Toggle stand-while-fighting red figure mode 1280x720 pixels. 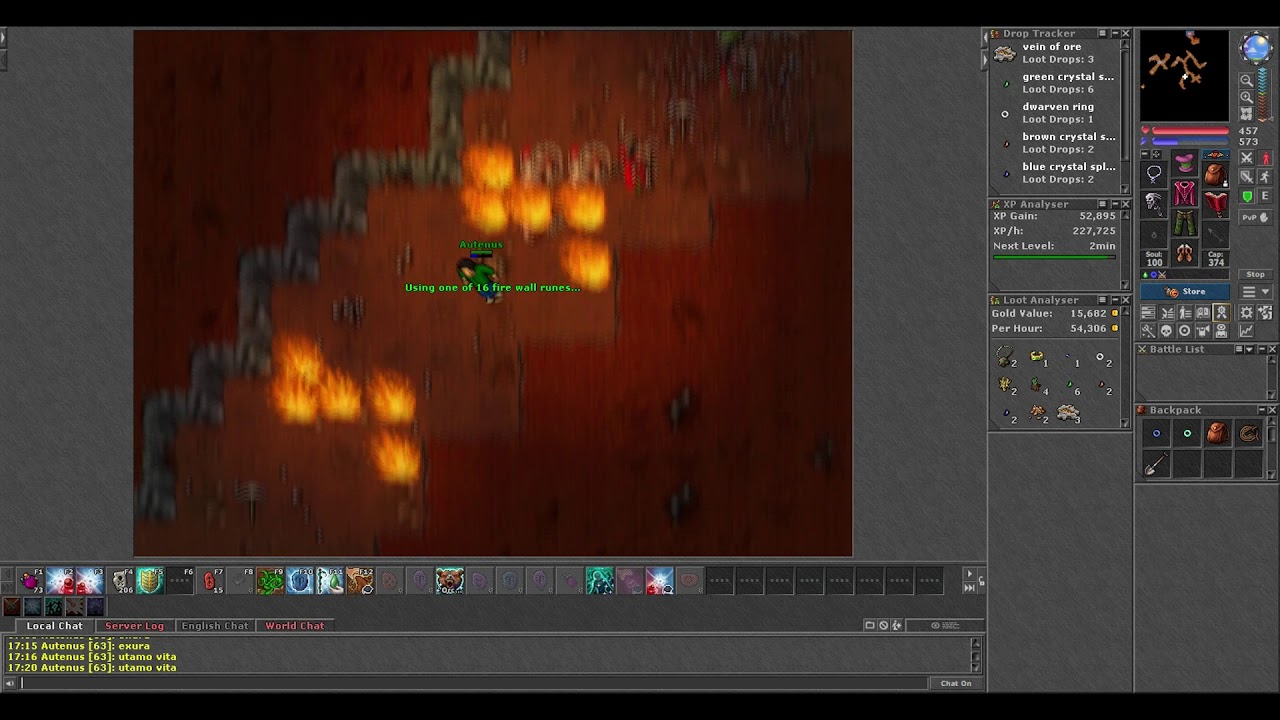click(1265, 158)
